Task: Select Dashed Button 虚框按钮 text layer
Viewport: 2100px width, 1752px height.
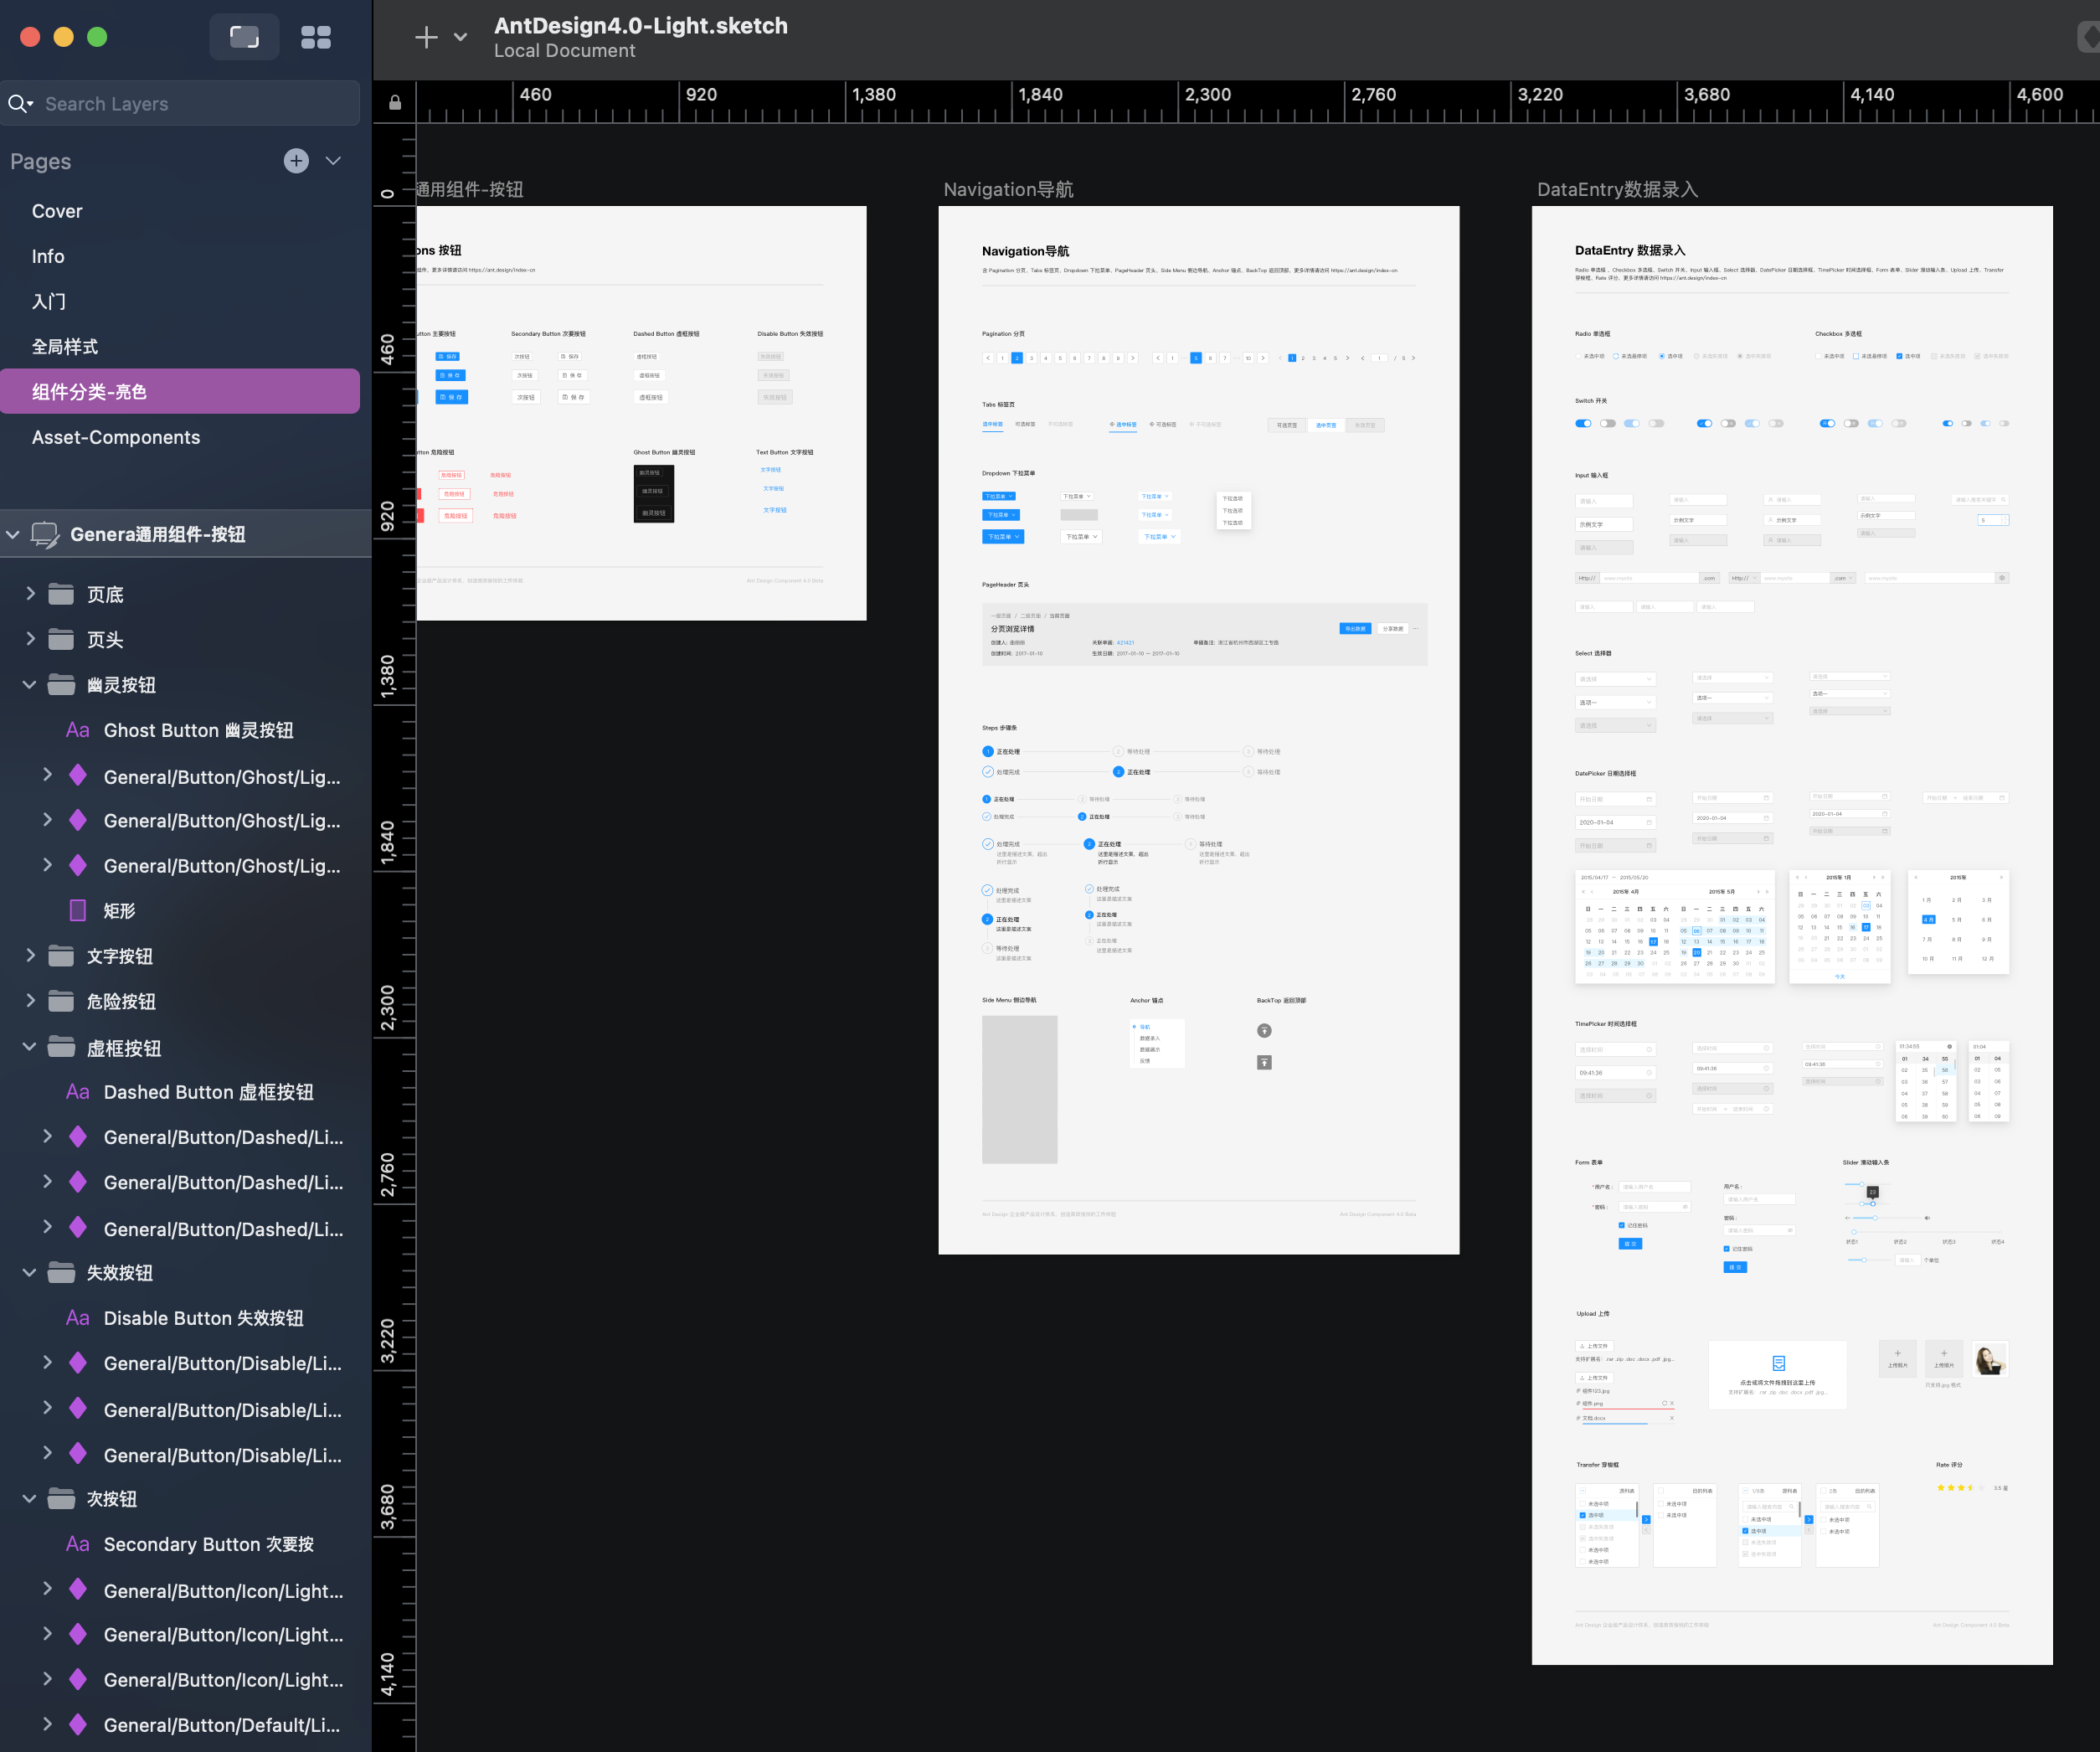Action: click(x=208, y=1092)
